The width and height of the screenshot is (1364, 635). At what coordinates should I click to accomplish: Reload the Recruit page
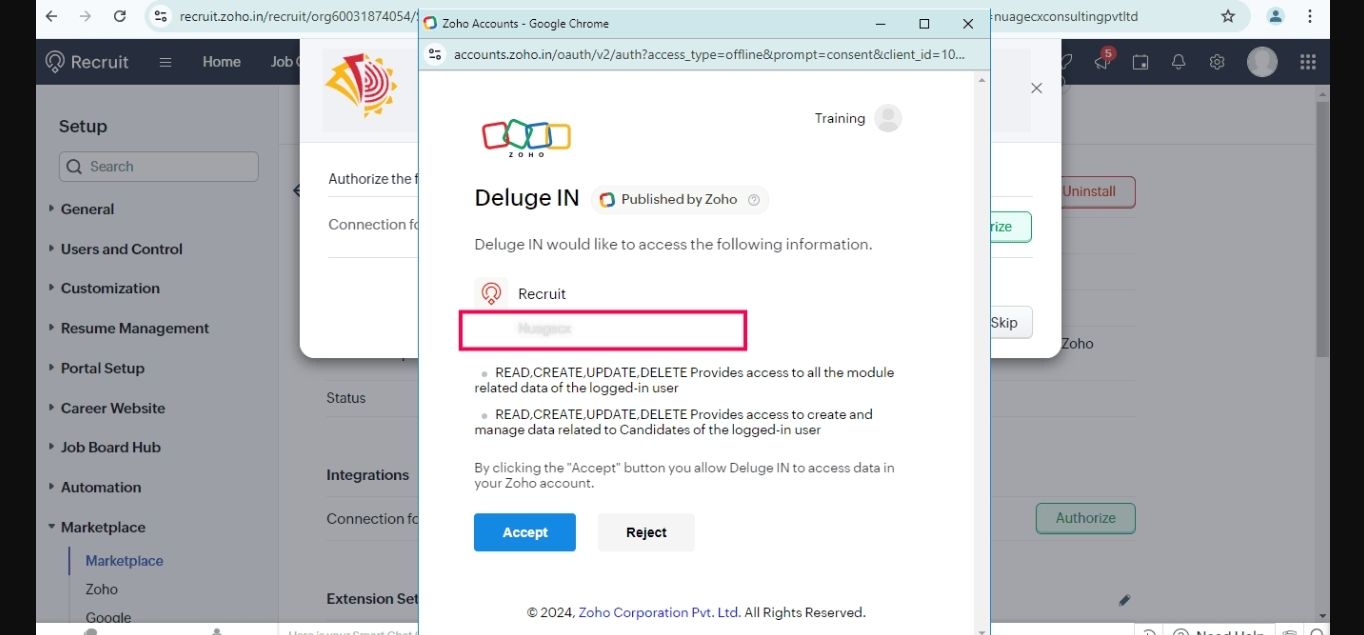tap(120, 16)
